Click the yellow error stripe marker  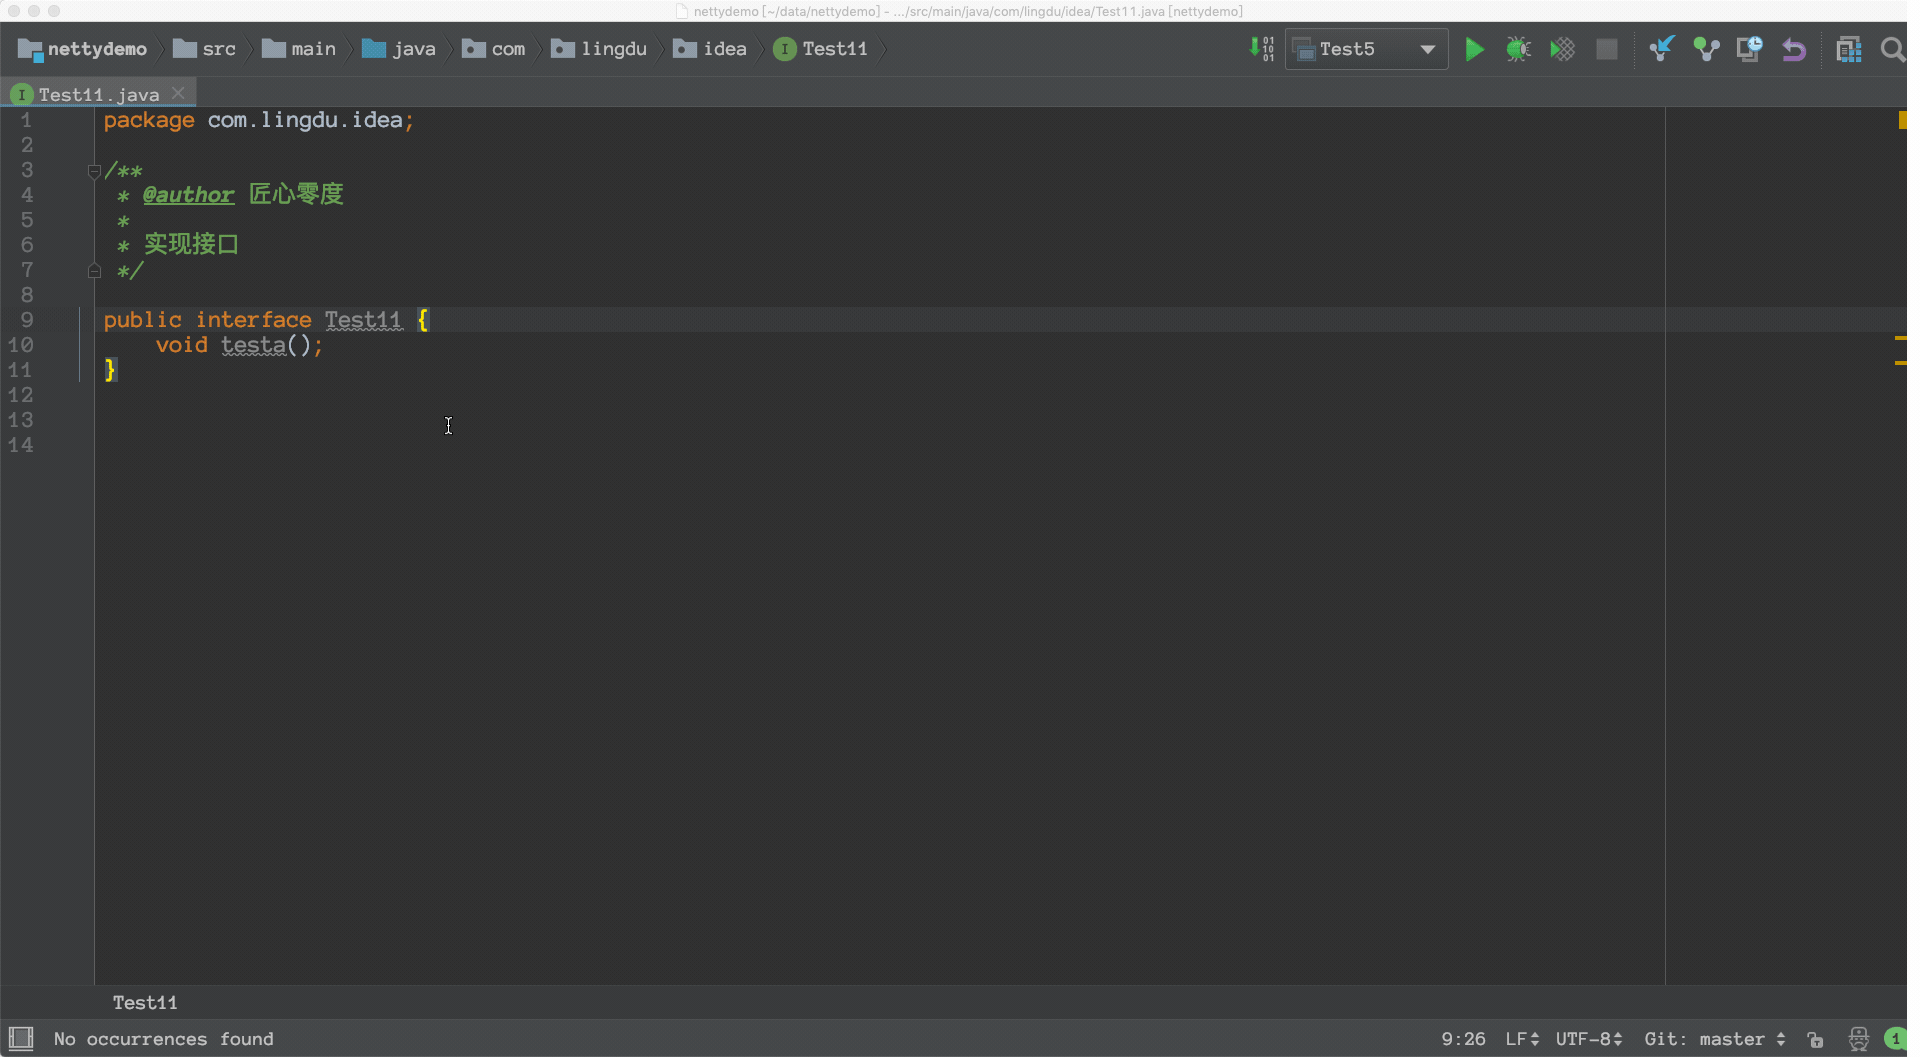(x=1903, y=120)
